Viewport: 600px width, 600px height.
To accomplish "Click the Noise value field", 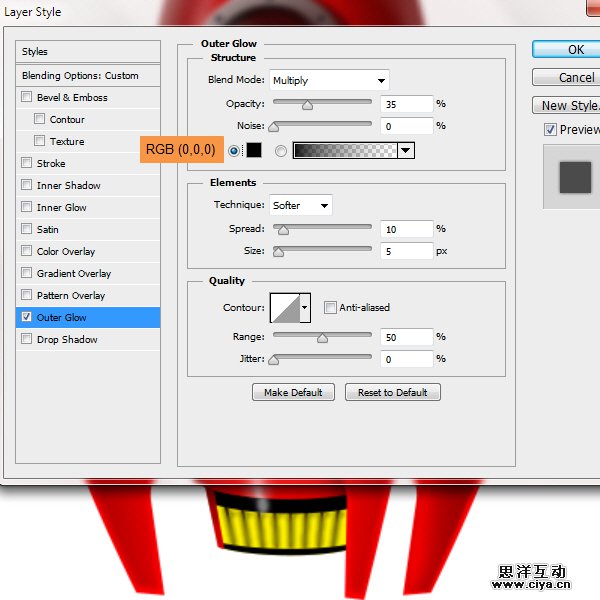I will [407, 126].
